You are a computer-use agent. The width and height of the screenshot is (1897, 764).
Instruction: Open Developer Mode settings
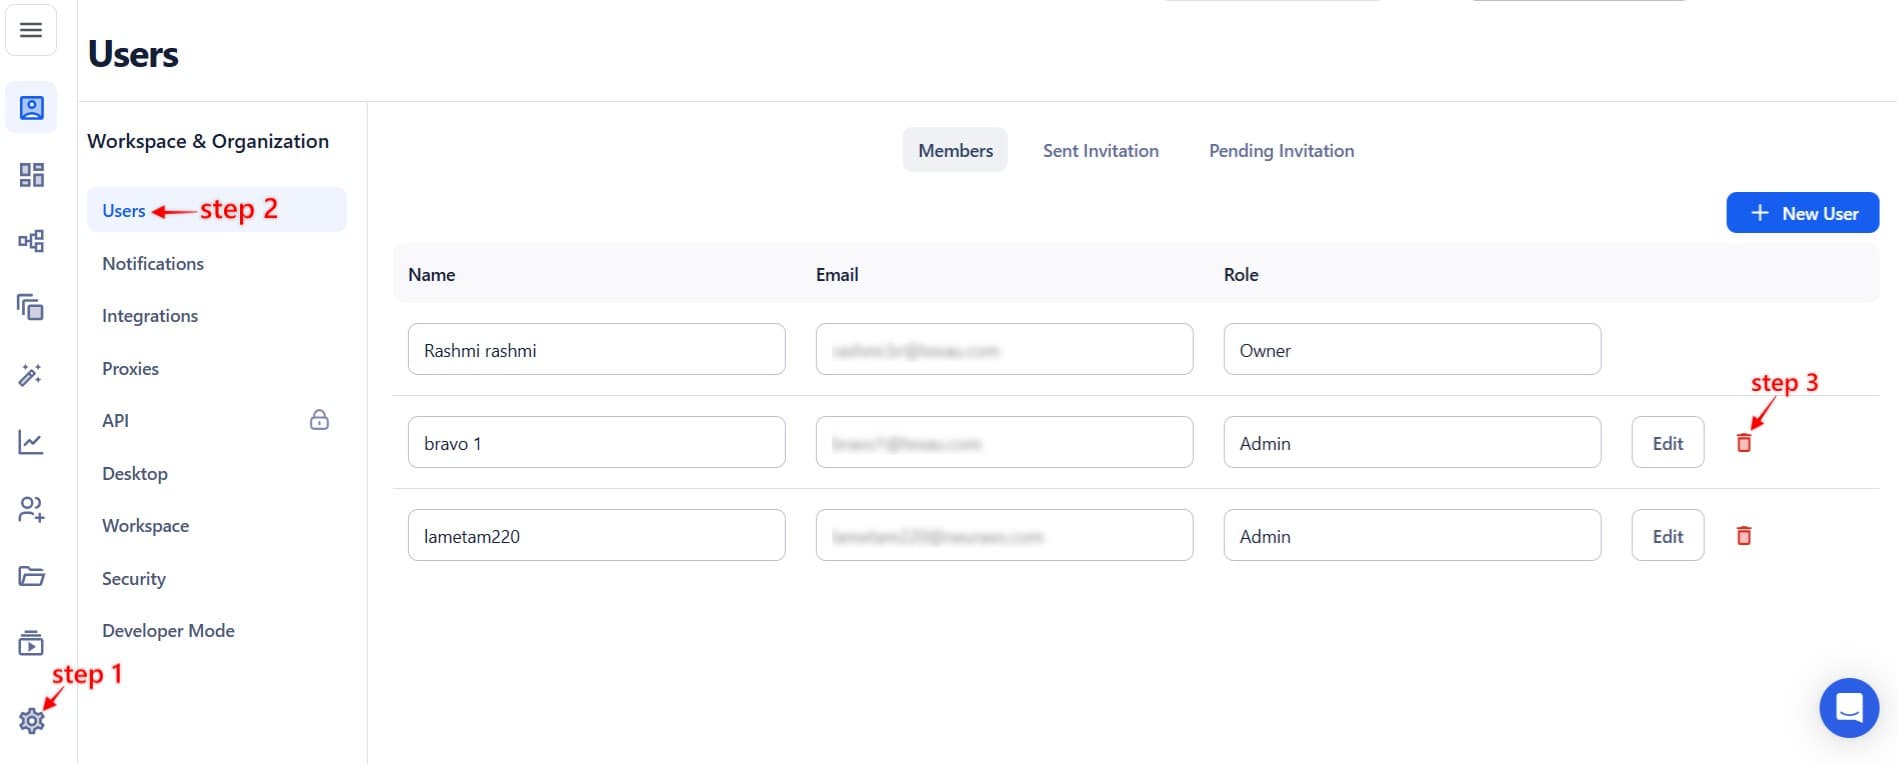(x=168, y=631)
